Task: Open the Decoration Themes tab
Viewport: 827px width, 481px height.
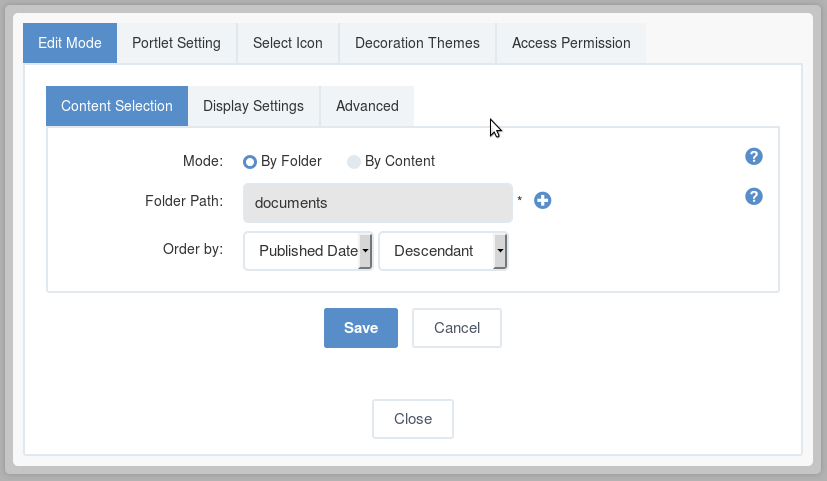Action: (x=417, y=43)
